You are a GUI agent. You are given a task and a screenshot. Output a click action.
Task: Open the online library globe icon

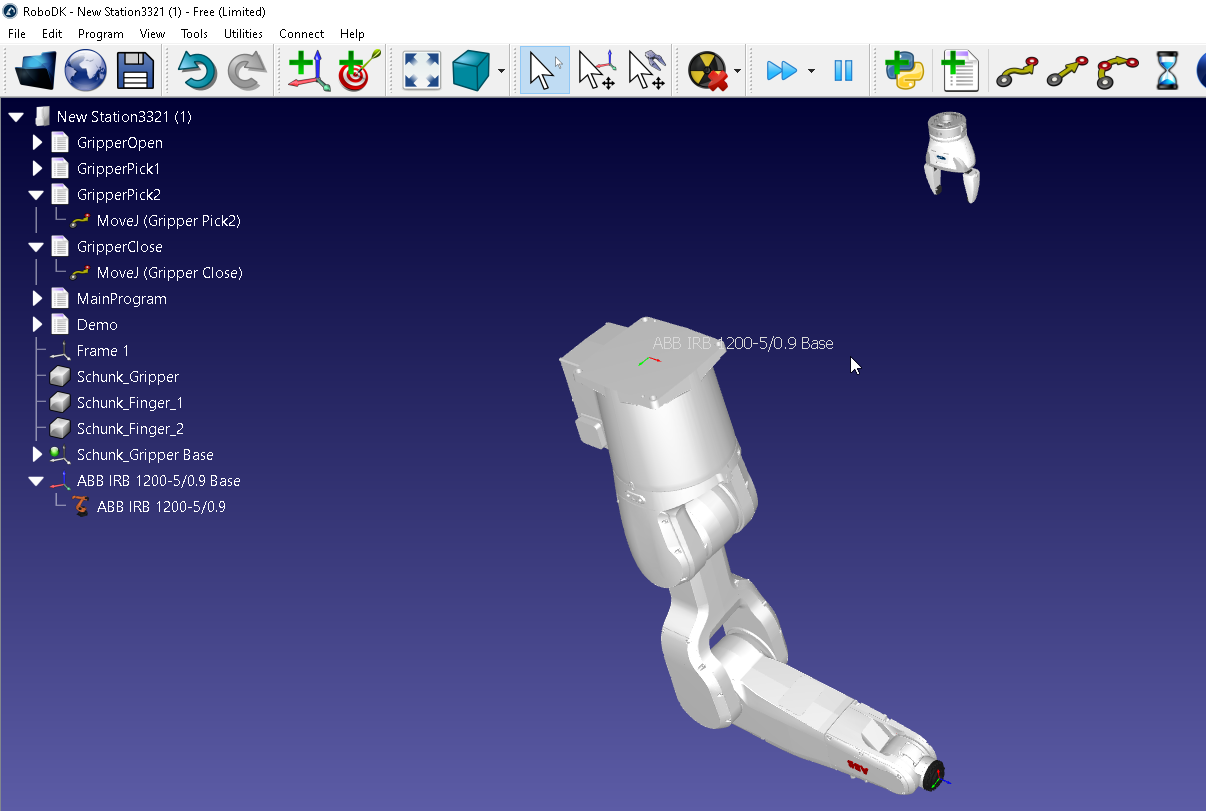[85, 71]
